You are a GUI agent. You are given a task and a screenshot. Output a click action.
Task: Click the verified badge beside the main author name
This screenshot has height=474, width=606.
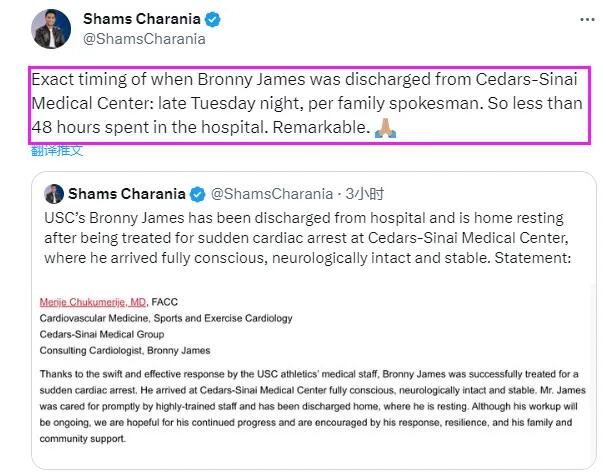pyautogui.click(x=213, y=19)
